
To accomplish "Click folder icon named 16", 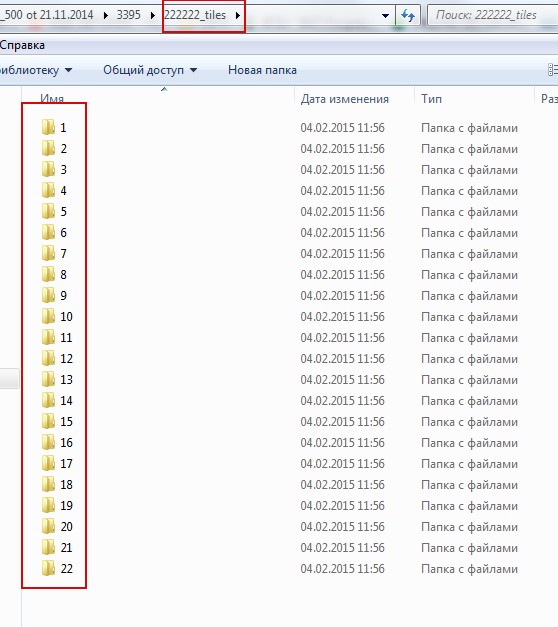I will point(48,442).
